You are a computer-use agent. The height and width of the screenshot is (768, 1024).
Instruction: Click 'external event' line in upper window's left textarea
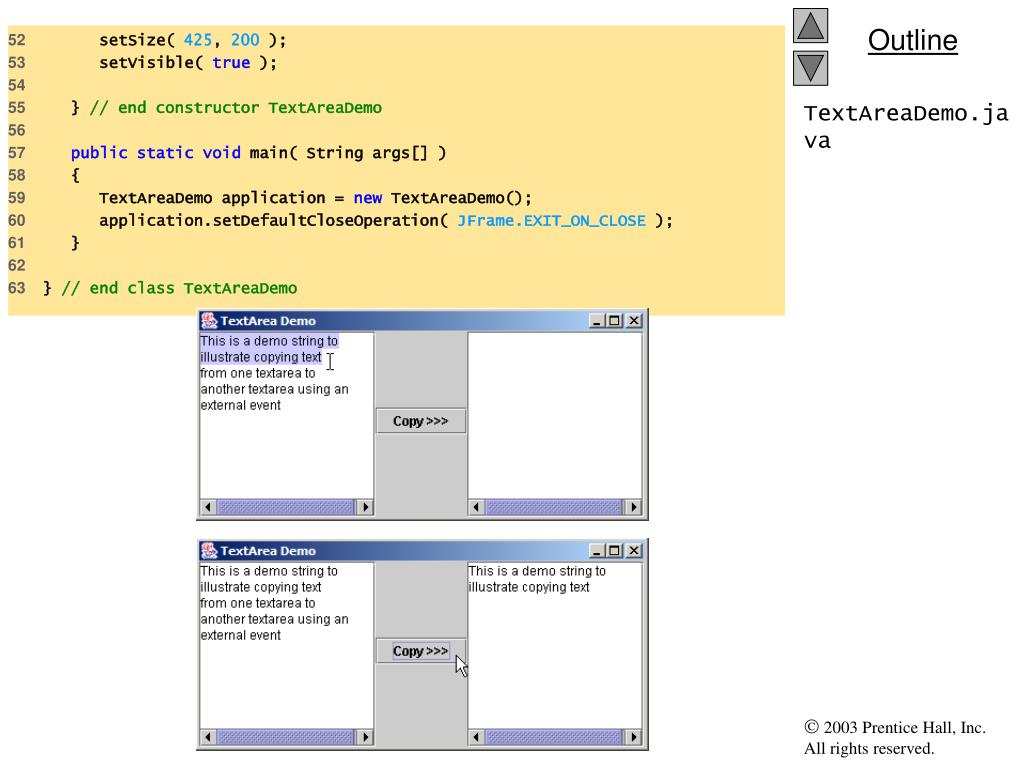pos(240,406)
